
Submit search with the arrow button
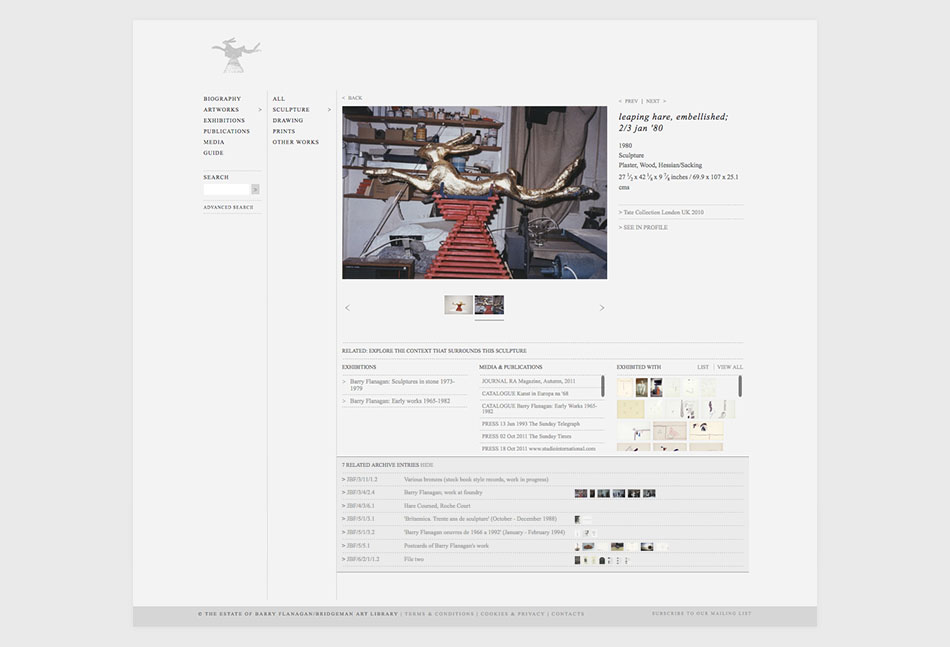click(x=256, y=190)
